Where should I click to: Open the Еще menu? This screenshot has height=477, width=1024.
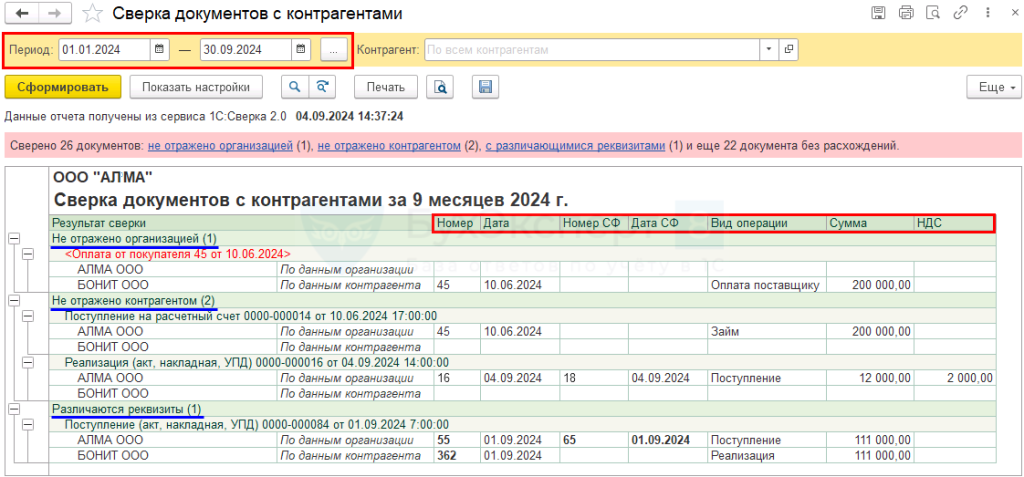[992, 87]
